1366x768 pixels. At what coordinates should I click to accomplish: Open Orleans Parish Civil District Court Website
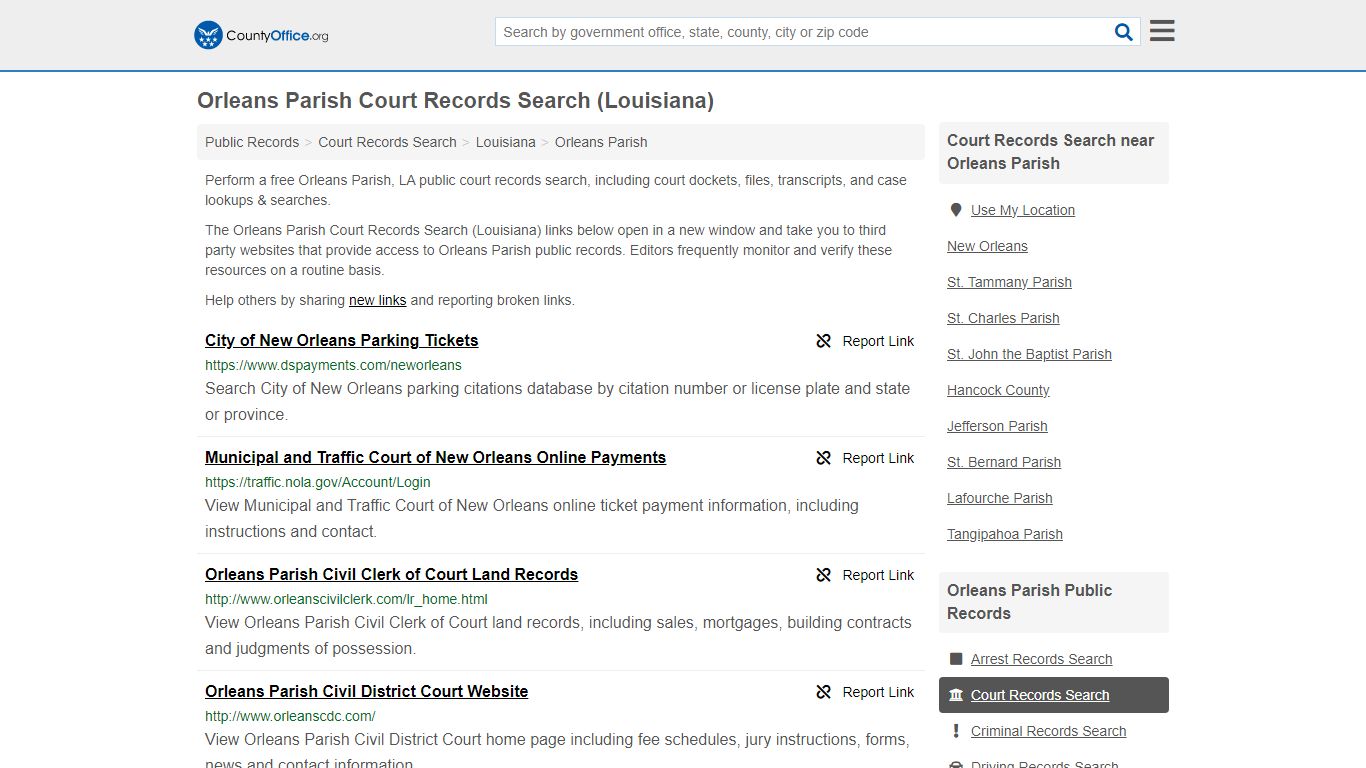[x=366, y=691]
